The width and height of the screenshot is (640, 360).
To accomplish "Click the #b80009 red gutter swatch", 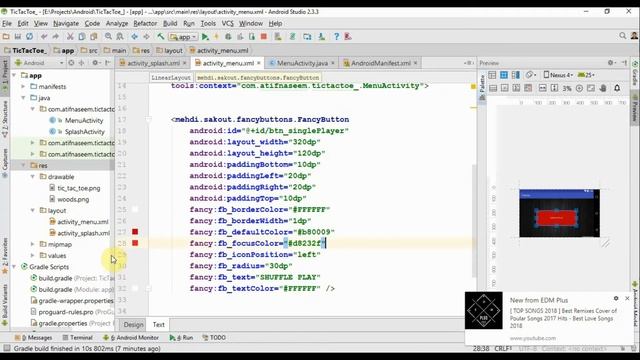I will coord(135,232).
